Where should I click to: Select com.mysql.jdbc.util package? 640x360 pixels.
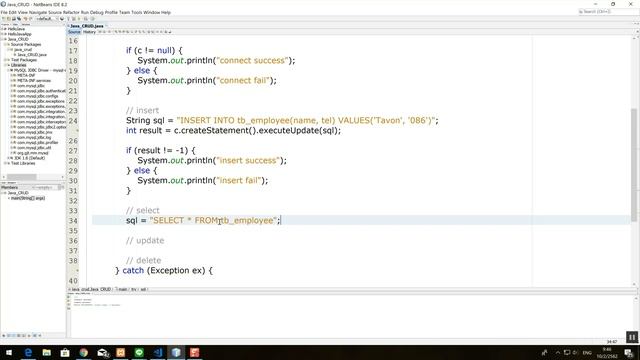[x=34, y=148]
